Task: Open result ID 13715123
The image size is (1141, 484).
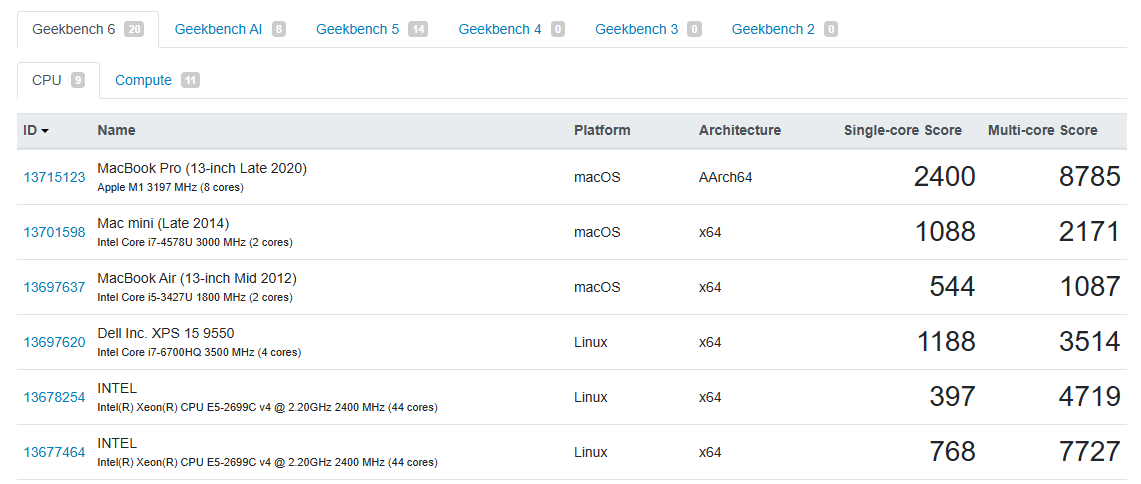Action: [x=54, y=177]
